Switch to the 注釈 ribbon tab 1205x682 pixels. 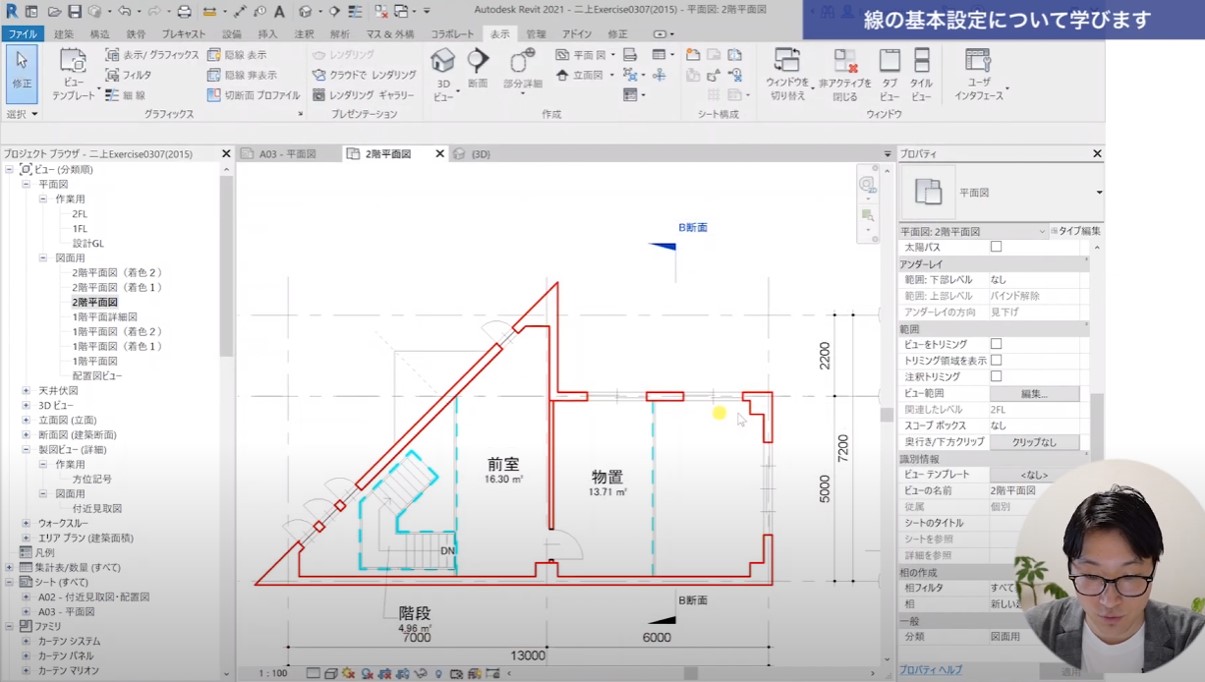coord(304,34)
